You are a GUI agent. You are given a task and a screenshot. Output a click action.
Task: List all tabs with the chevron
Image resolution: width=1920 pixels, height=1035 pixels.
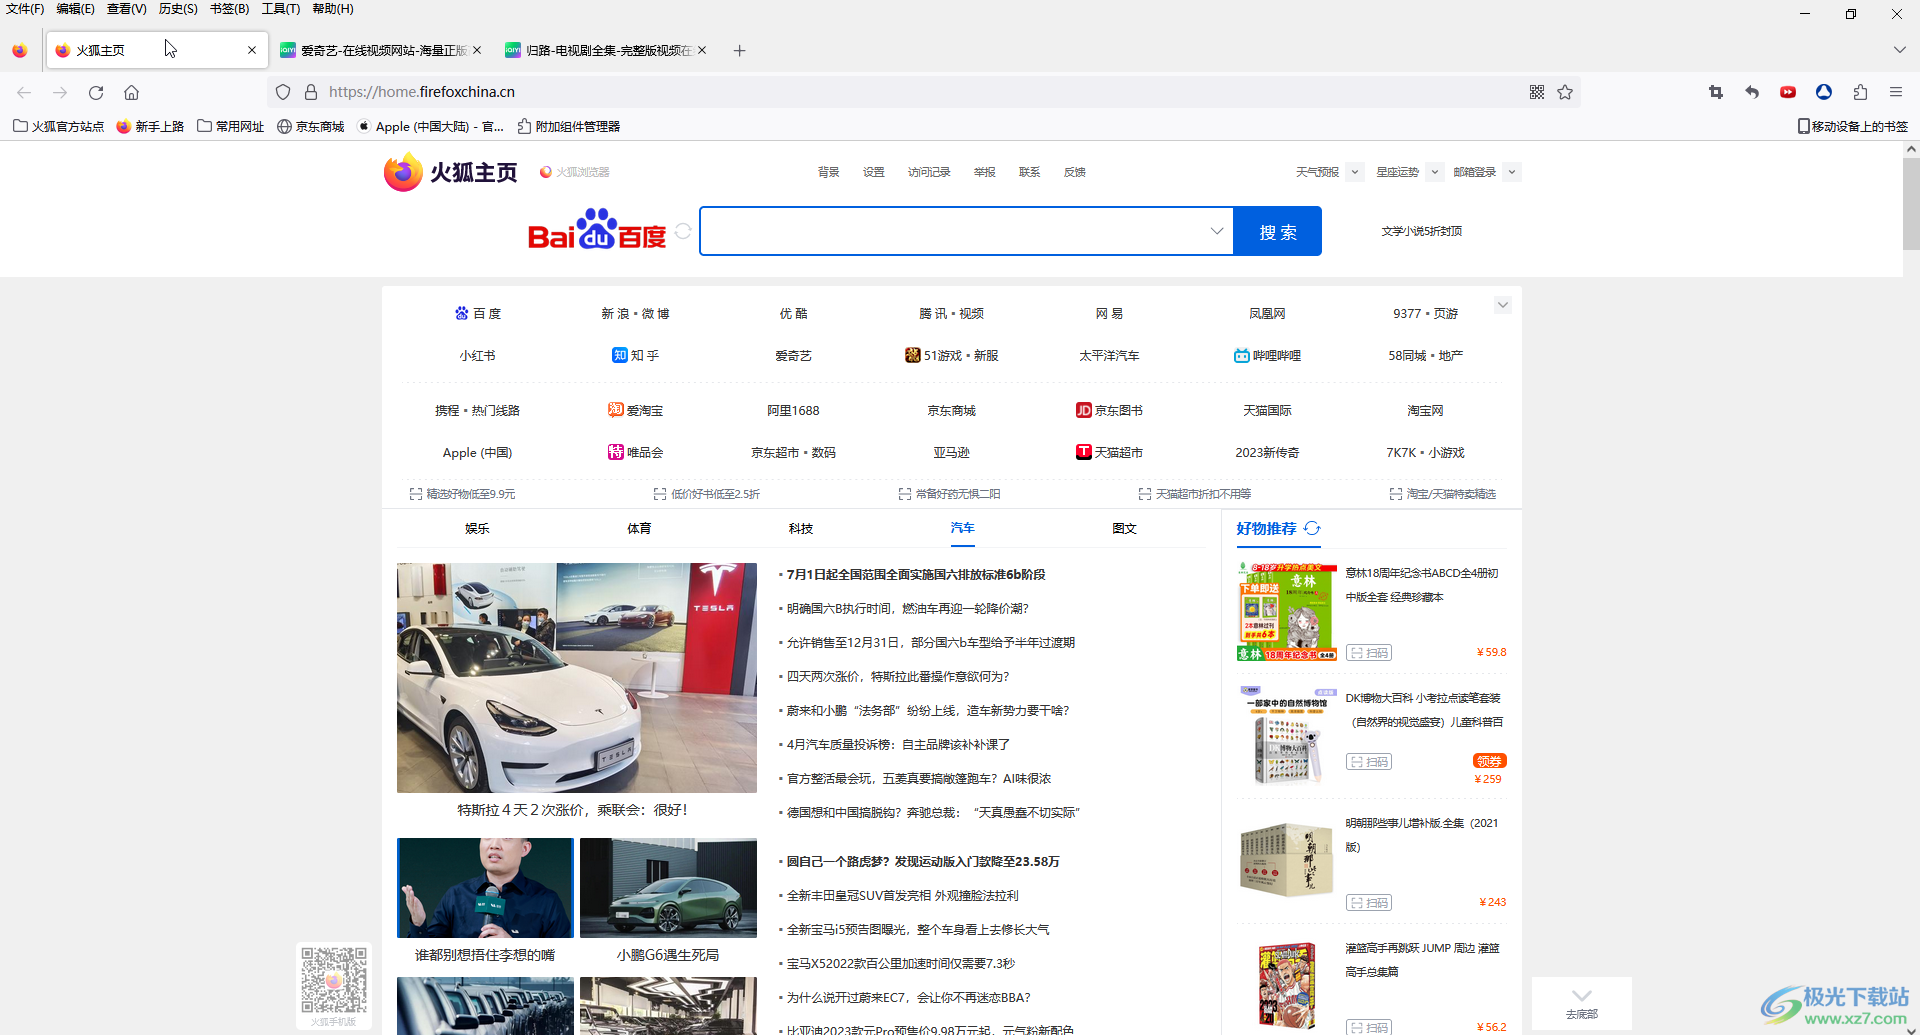pyautogui.click(x=1899, y=50)
